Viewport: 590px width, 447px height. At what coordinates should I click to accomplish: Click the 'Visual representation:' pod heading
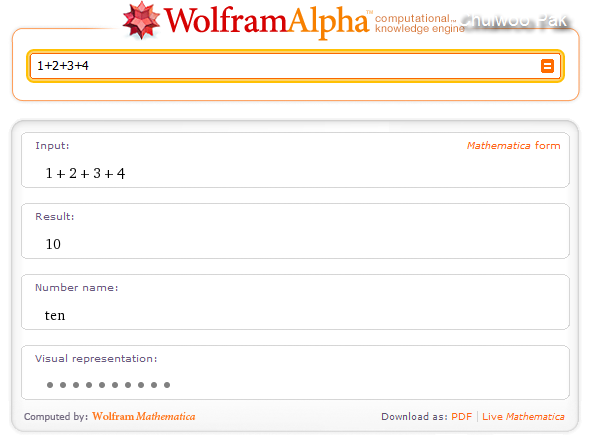(96, 359)
